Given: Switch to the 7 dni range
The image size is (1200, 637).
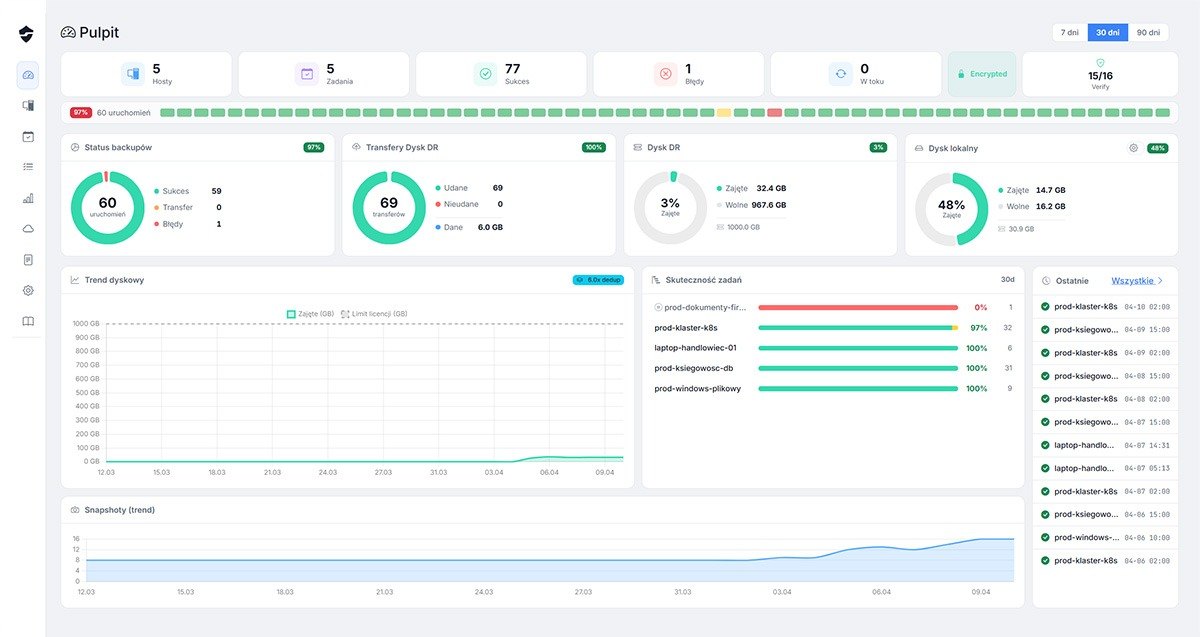Looking at the screenshot, I should click(x=1069, y=33).
